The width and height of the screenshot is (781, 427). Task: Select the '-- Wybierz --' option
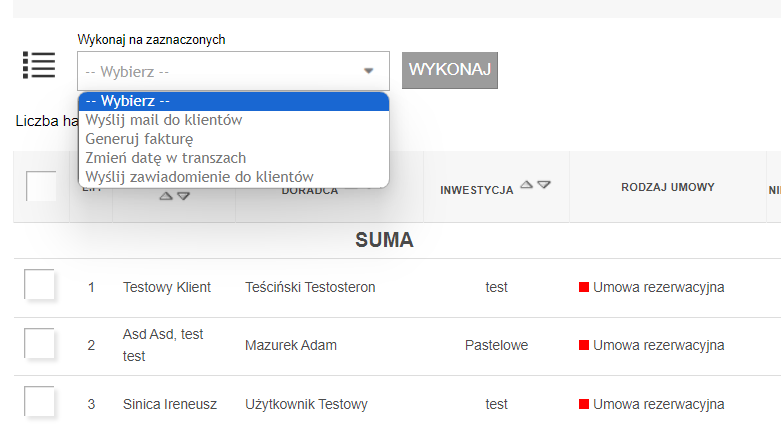[x=234, y=101]
